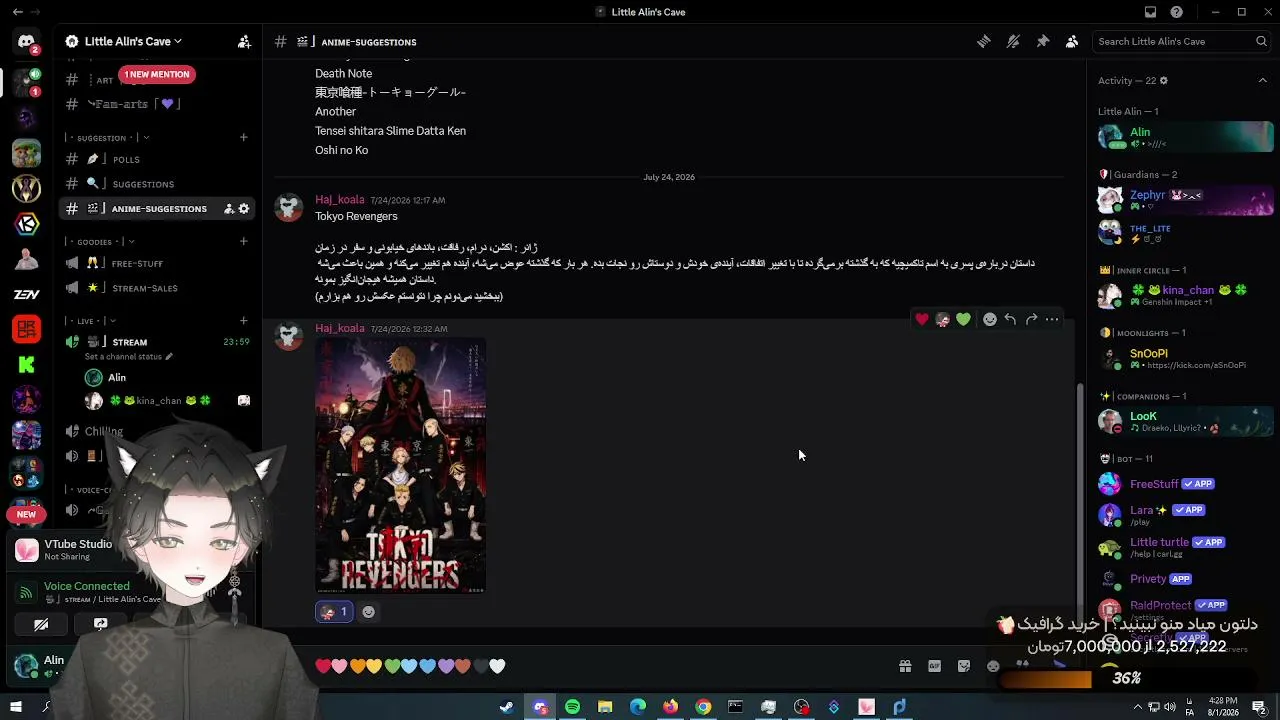Click Haj_koala username on Tokyo Revengers message

[340, 200]
